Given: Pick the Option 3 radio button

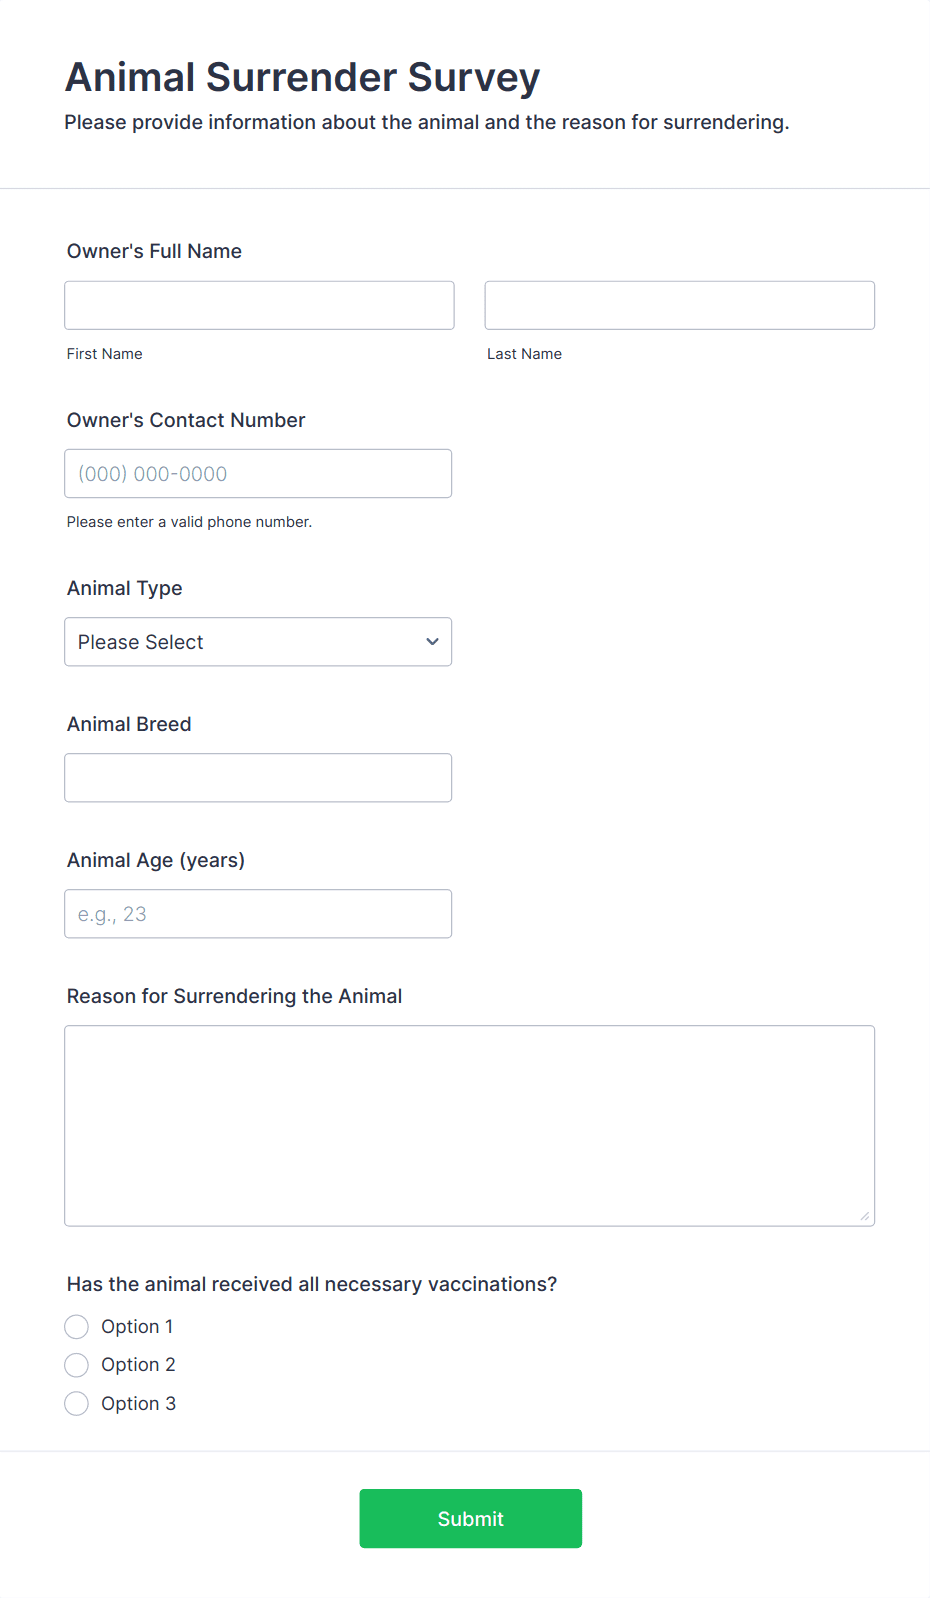Looking at the screenshot, I should (x=77, y=1404).
